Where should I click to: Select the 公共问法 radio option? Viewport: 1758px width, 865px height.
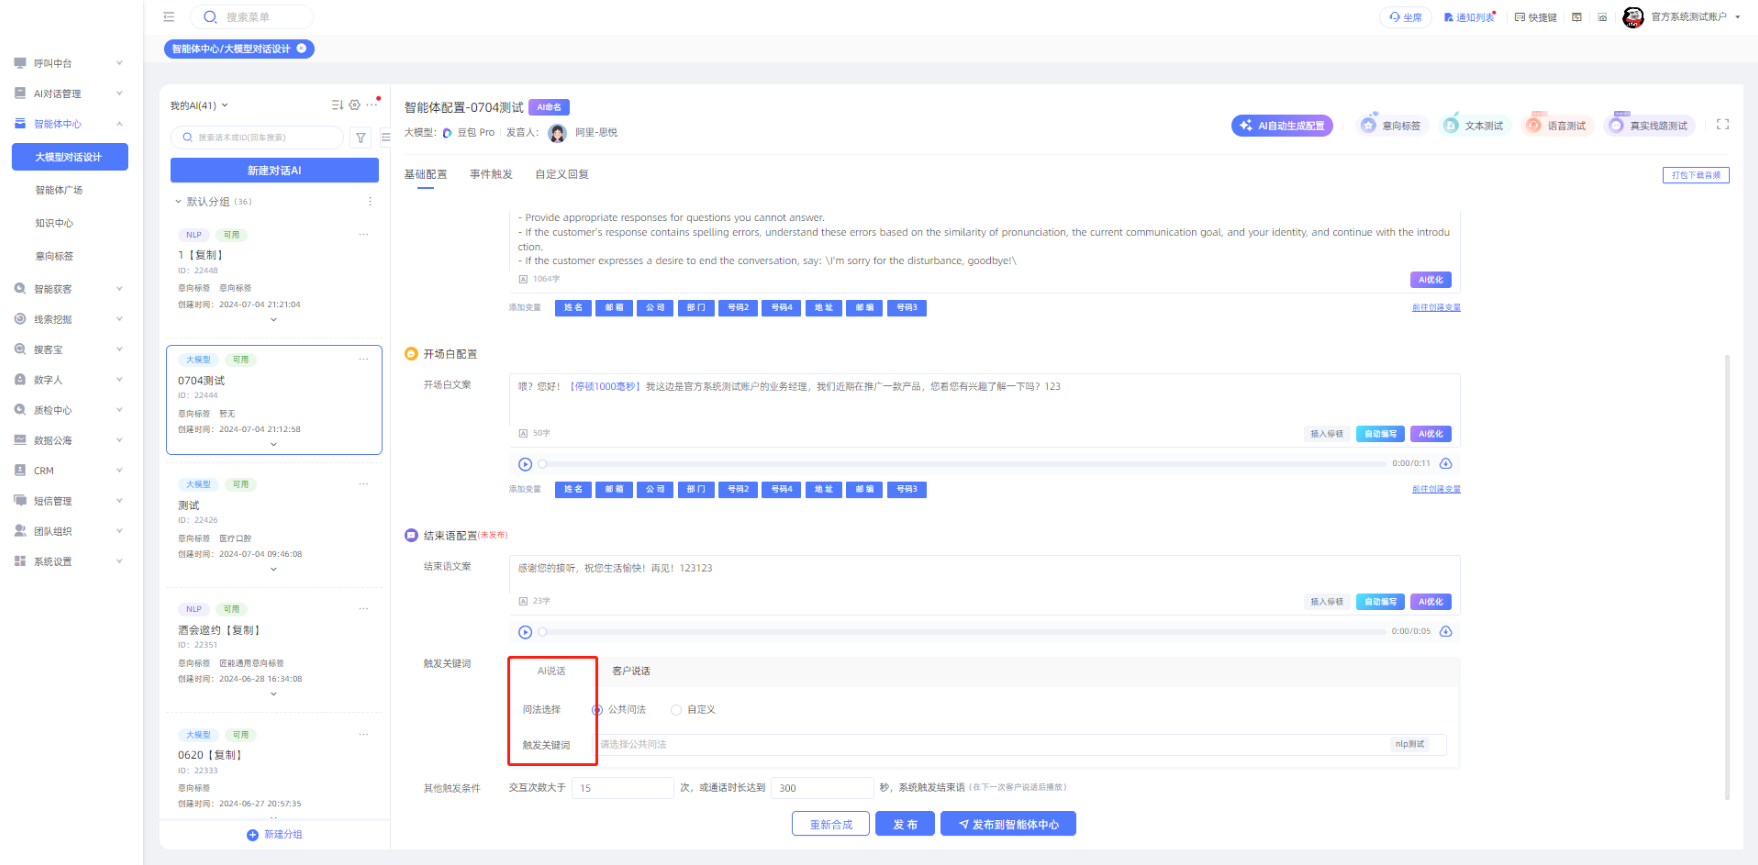597,710
